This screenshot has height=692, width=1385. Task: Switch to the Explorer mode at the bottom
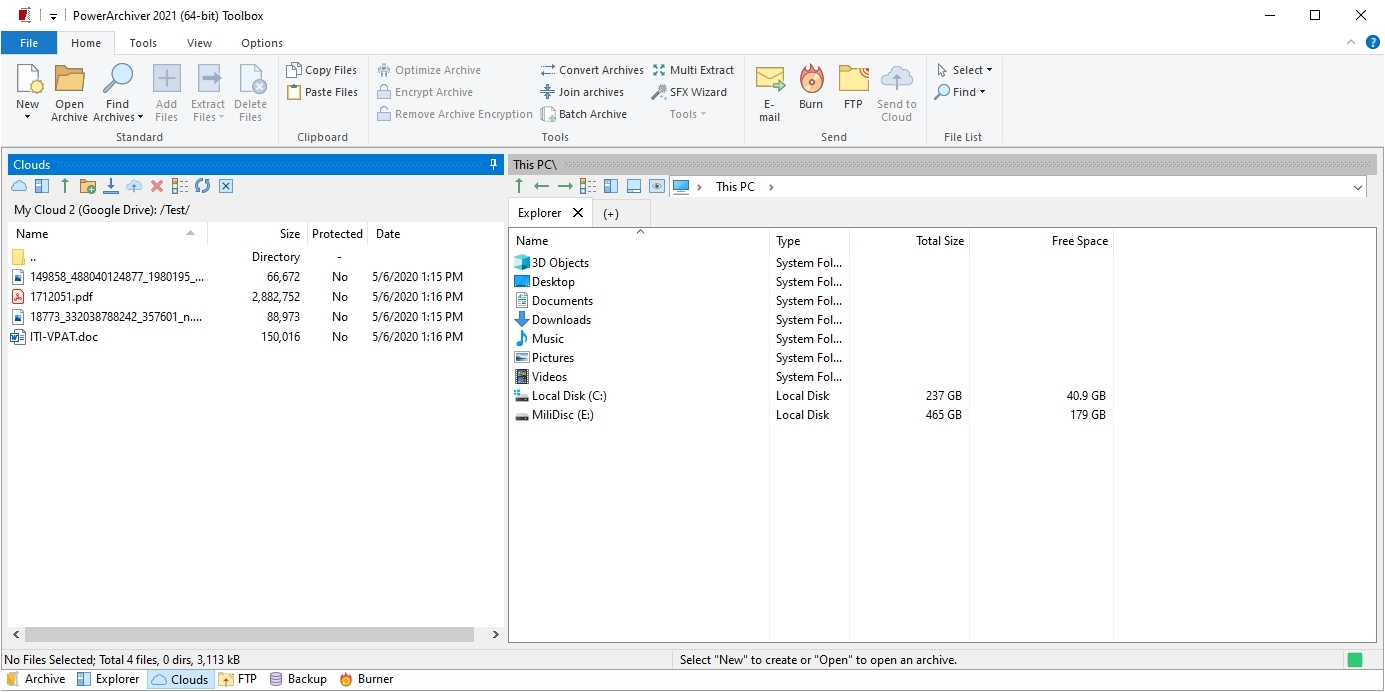click(x=108, y=679)
